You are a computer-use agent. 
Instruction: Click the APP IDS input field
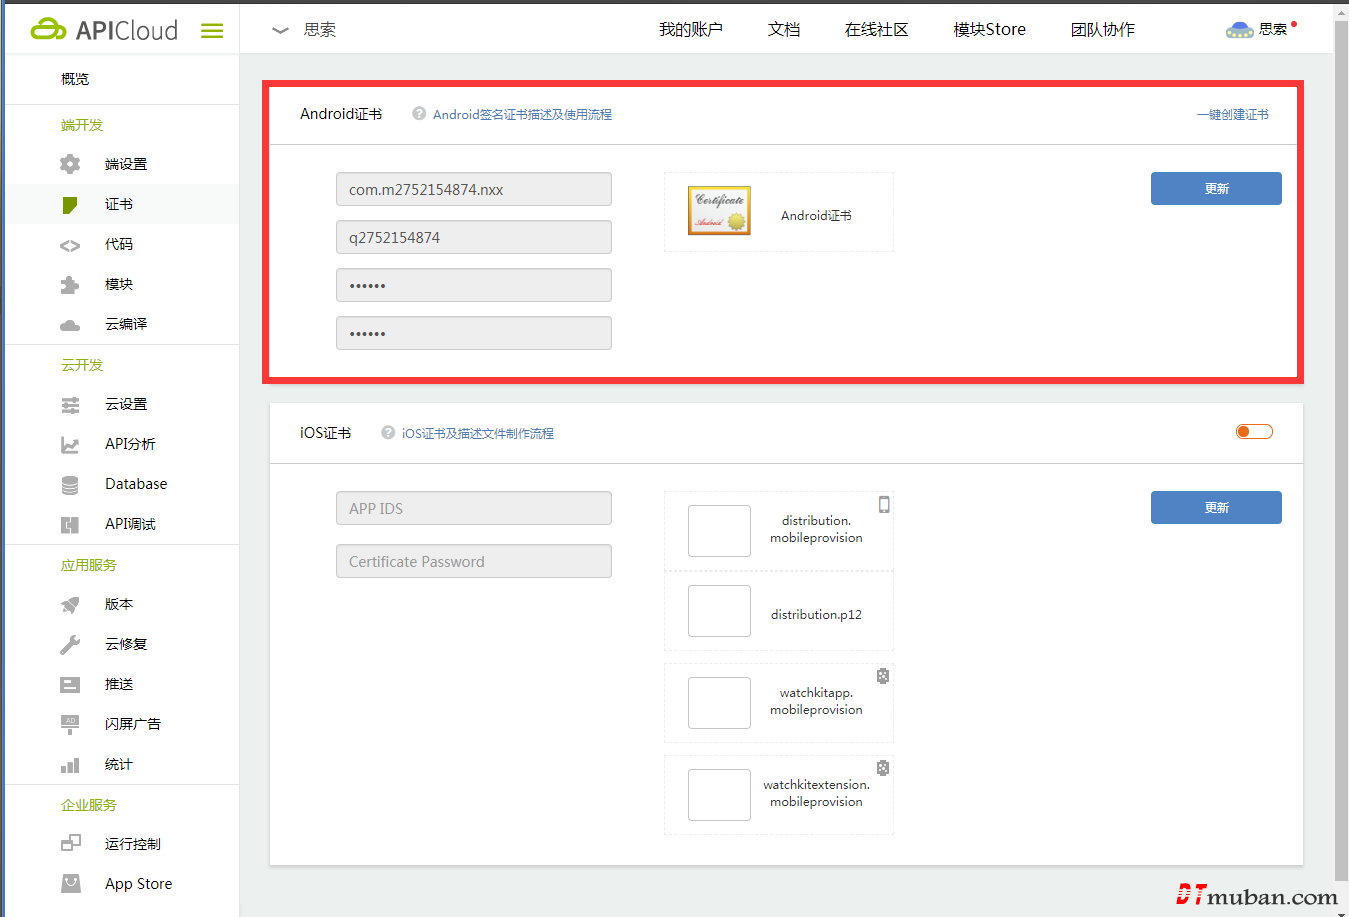click(x=474, y=508)
